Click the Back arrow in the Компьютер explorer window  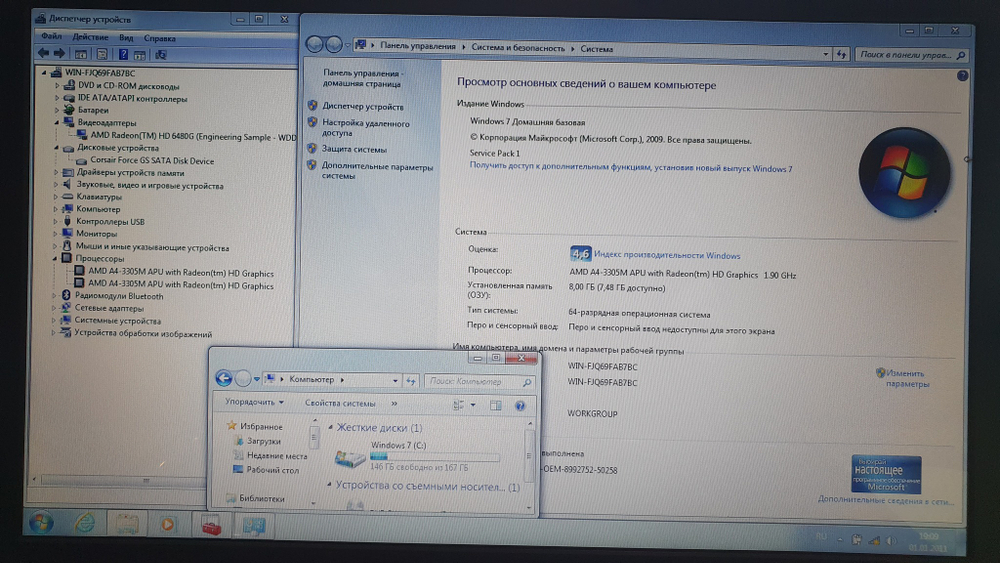coord(223,378)
